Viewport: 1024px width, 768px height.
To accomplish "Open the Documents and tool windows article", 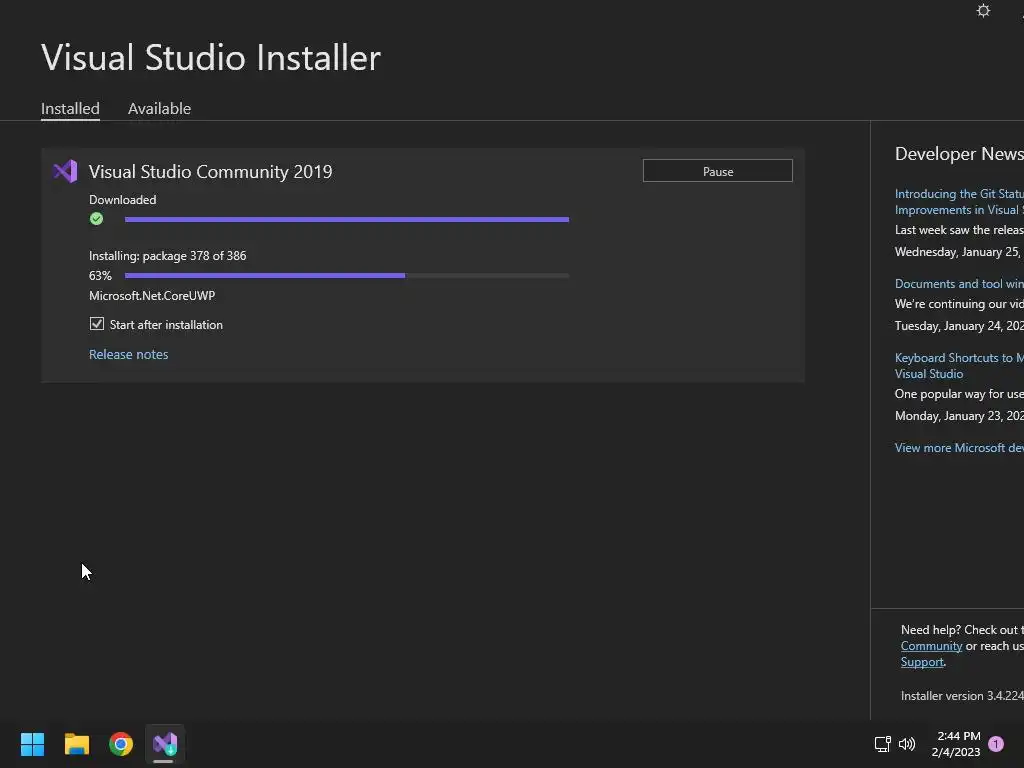I will [x=959, y=283].
